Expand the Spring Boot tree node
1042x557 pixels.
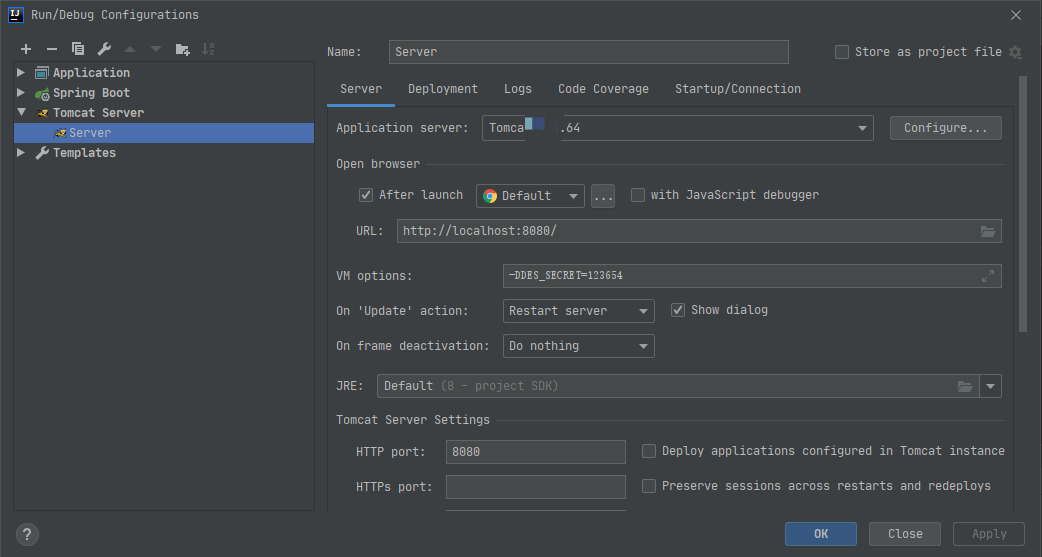coord(21,92)
